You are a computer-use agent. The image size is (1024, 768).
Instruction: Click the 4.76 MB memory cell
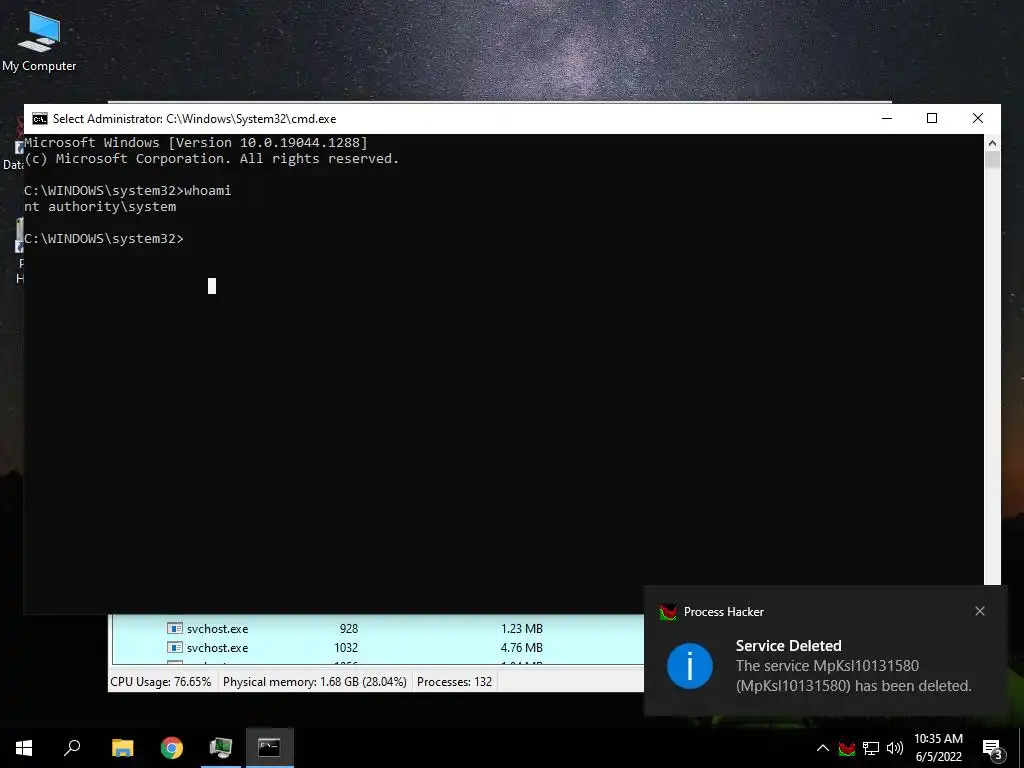tap(522, 648)
